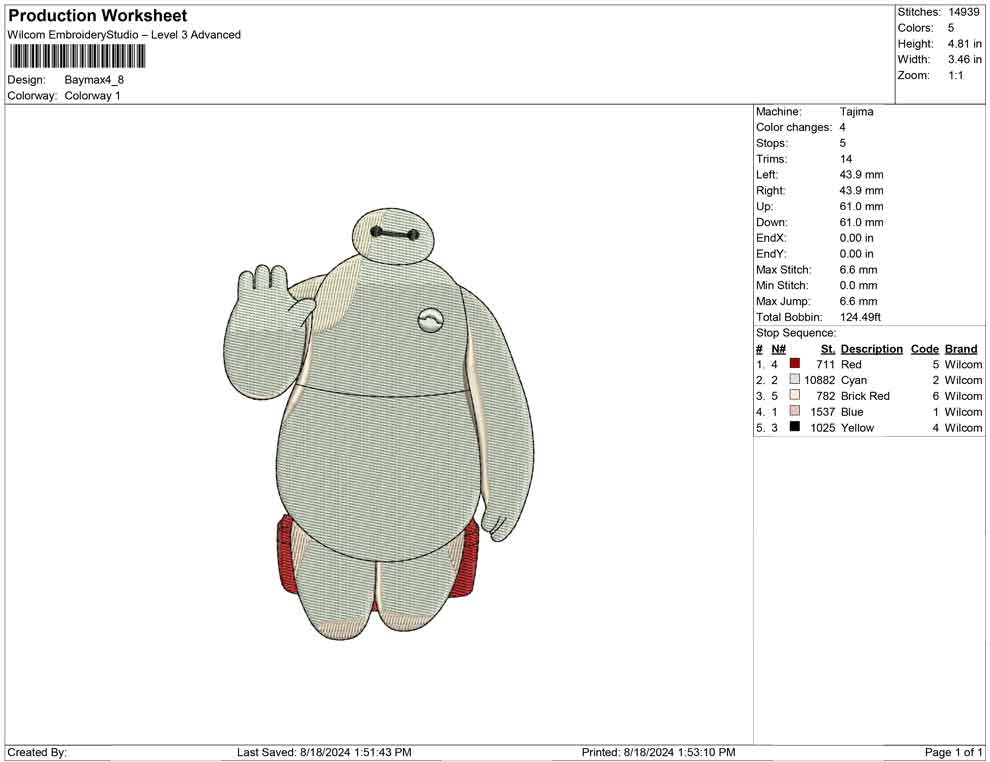Click the Width value 3.46 in
The width and height of the screenshot is (990, 762).
964,59
